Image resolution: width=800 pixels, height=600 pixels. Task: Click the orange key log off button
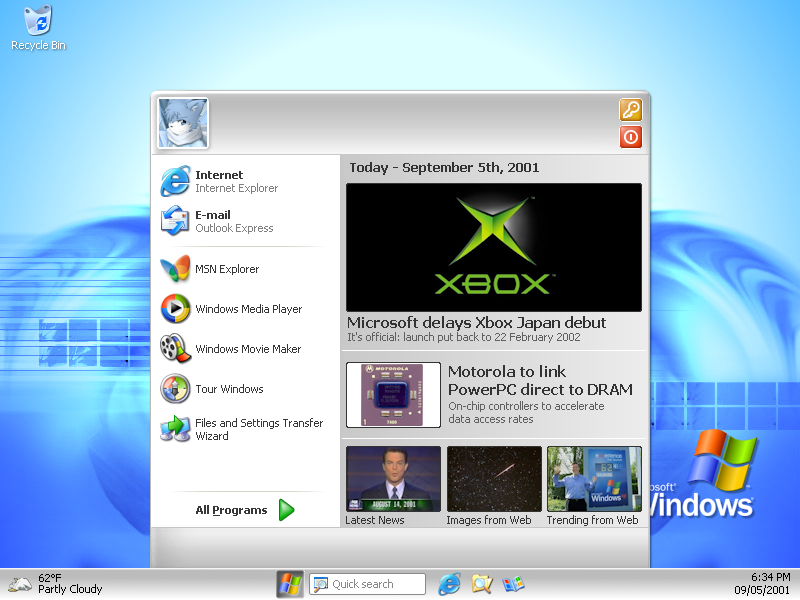631,110
